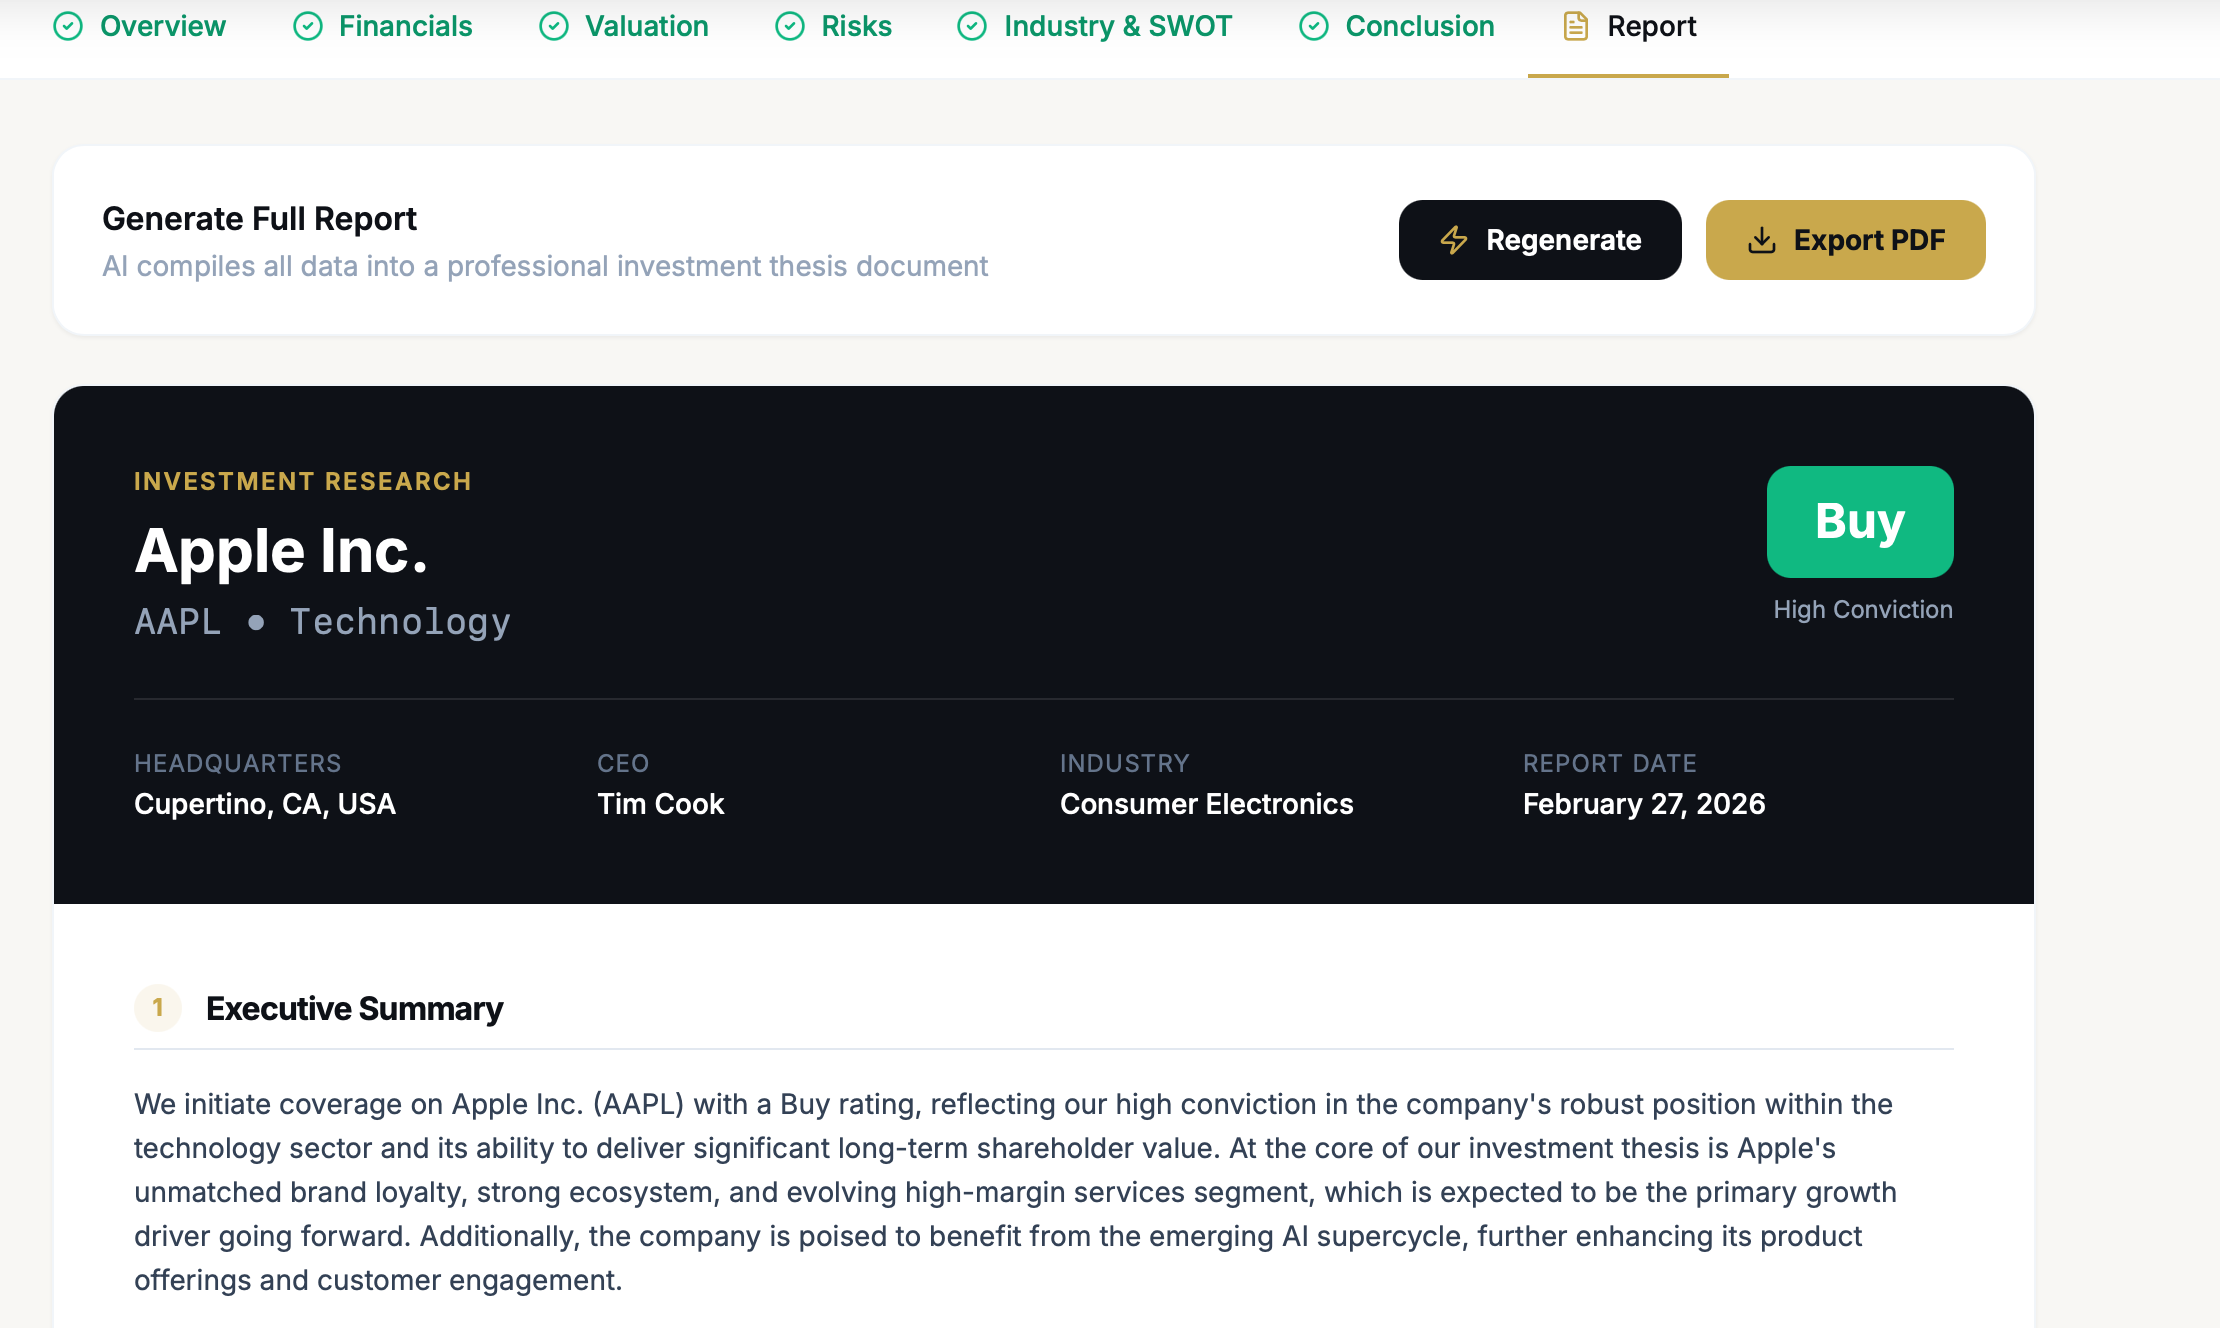This screenshot has width=2220, height=1328.
Task: Export the report as PDF
Action: (x=1846, y=240)
